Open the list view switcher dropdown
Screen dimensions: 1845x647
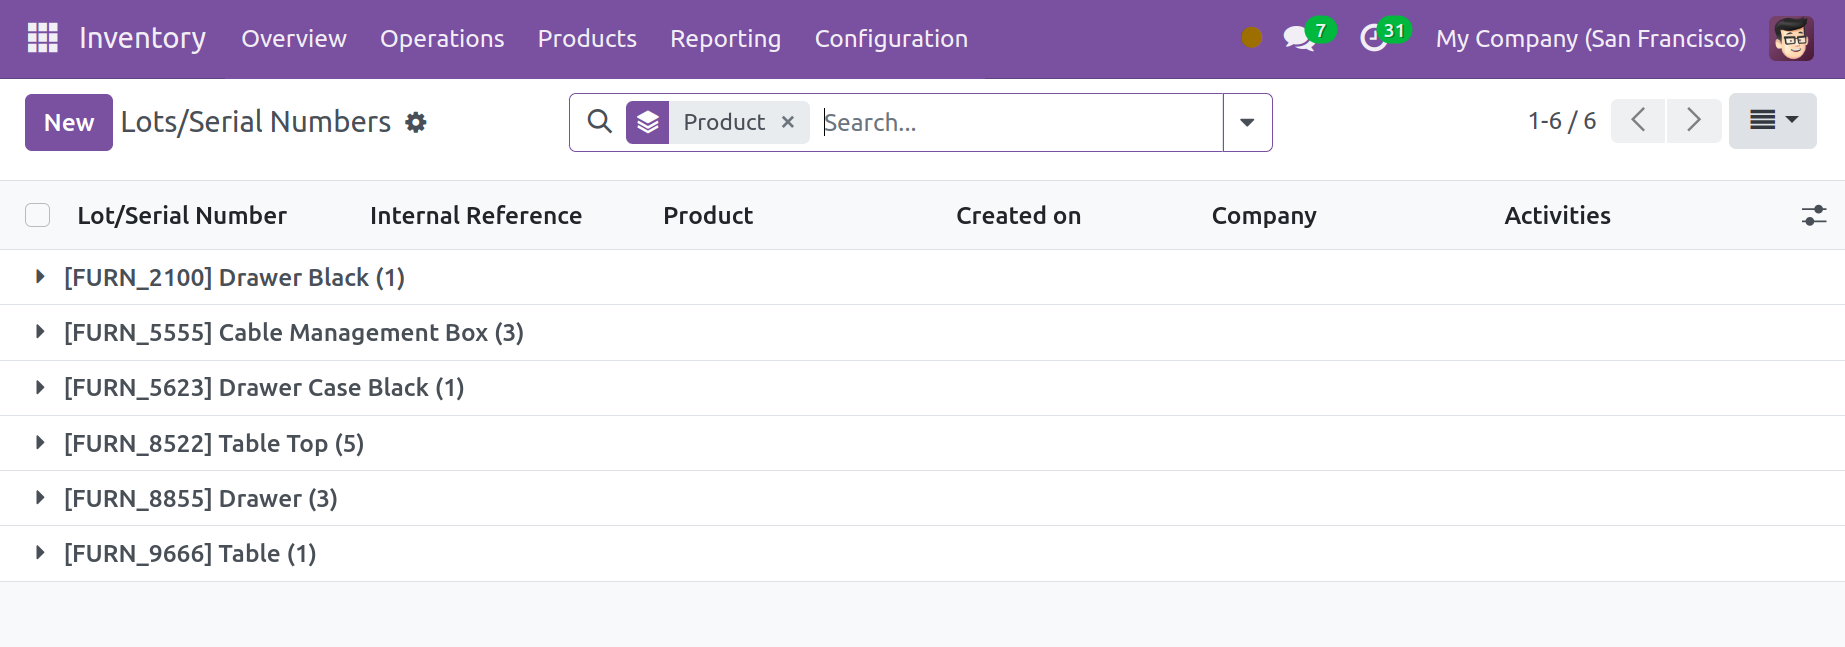(x=1772, y=121)
